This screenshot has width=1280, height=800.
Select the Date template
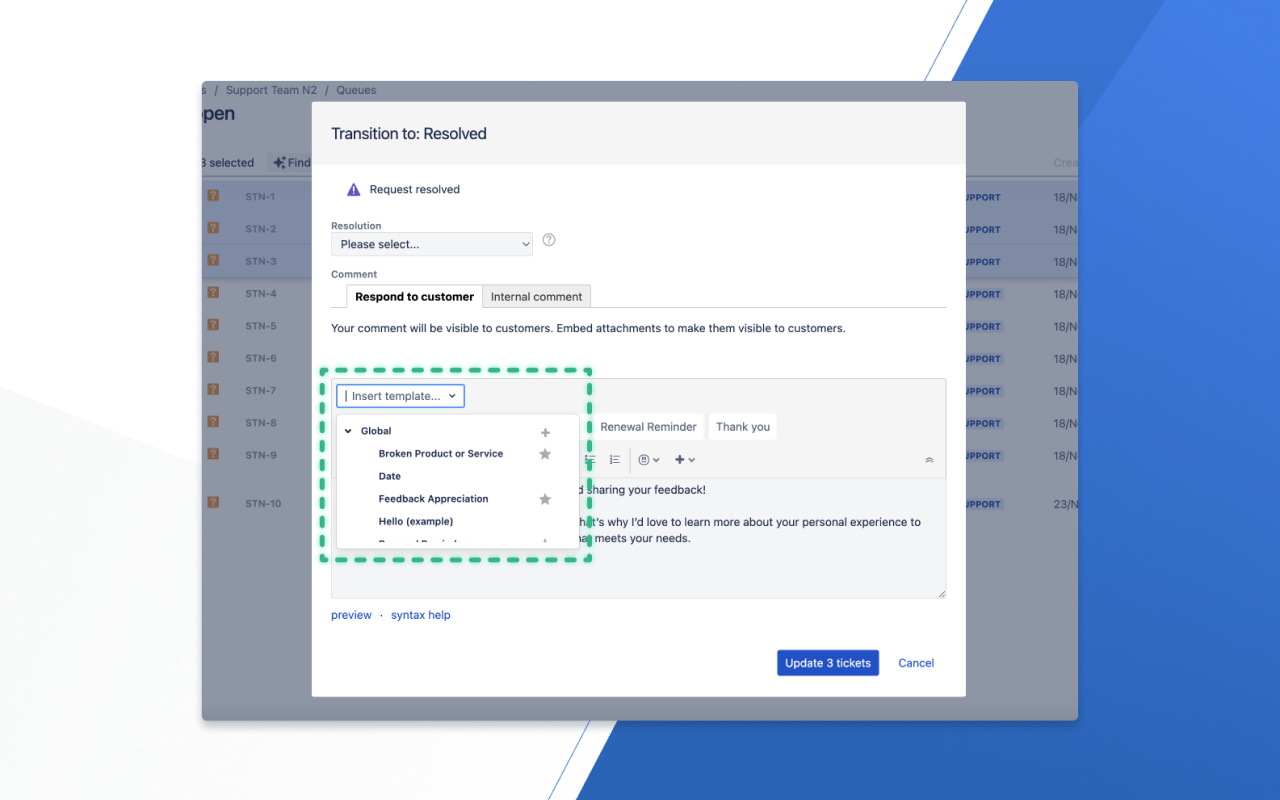coord(390,477)
